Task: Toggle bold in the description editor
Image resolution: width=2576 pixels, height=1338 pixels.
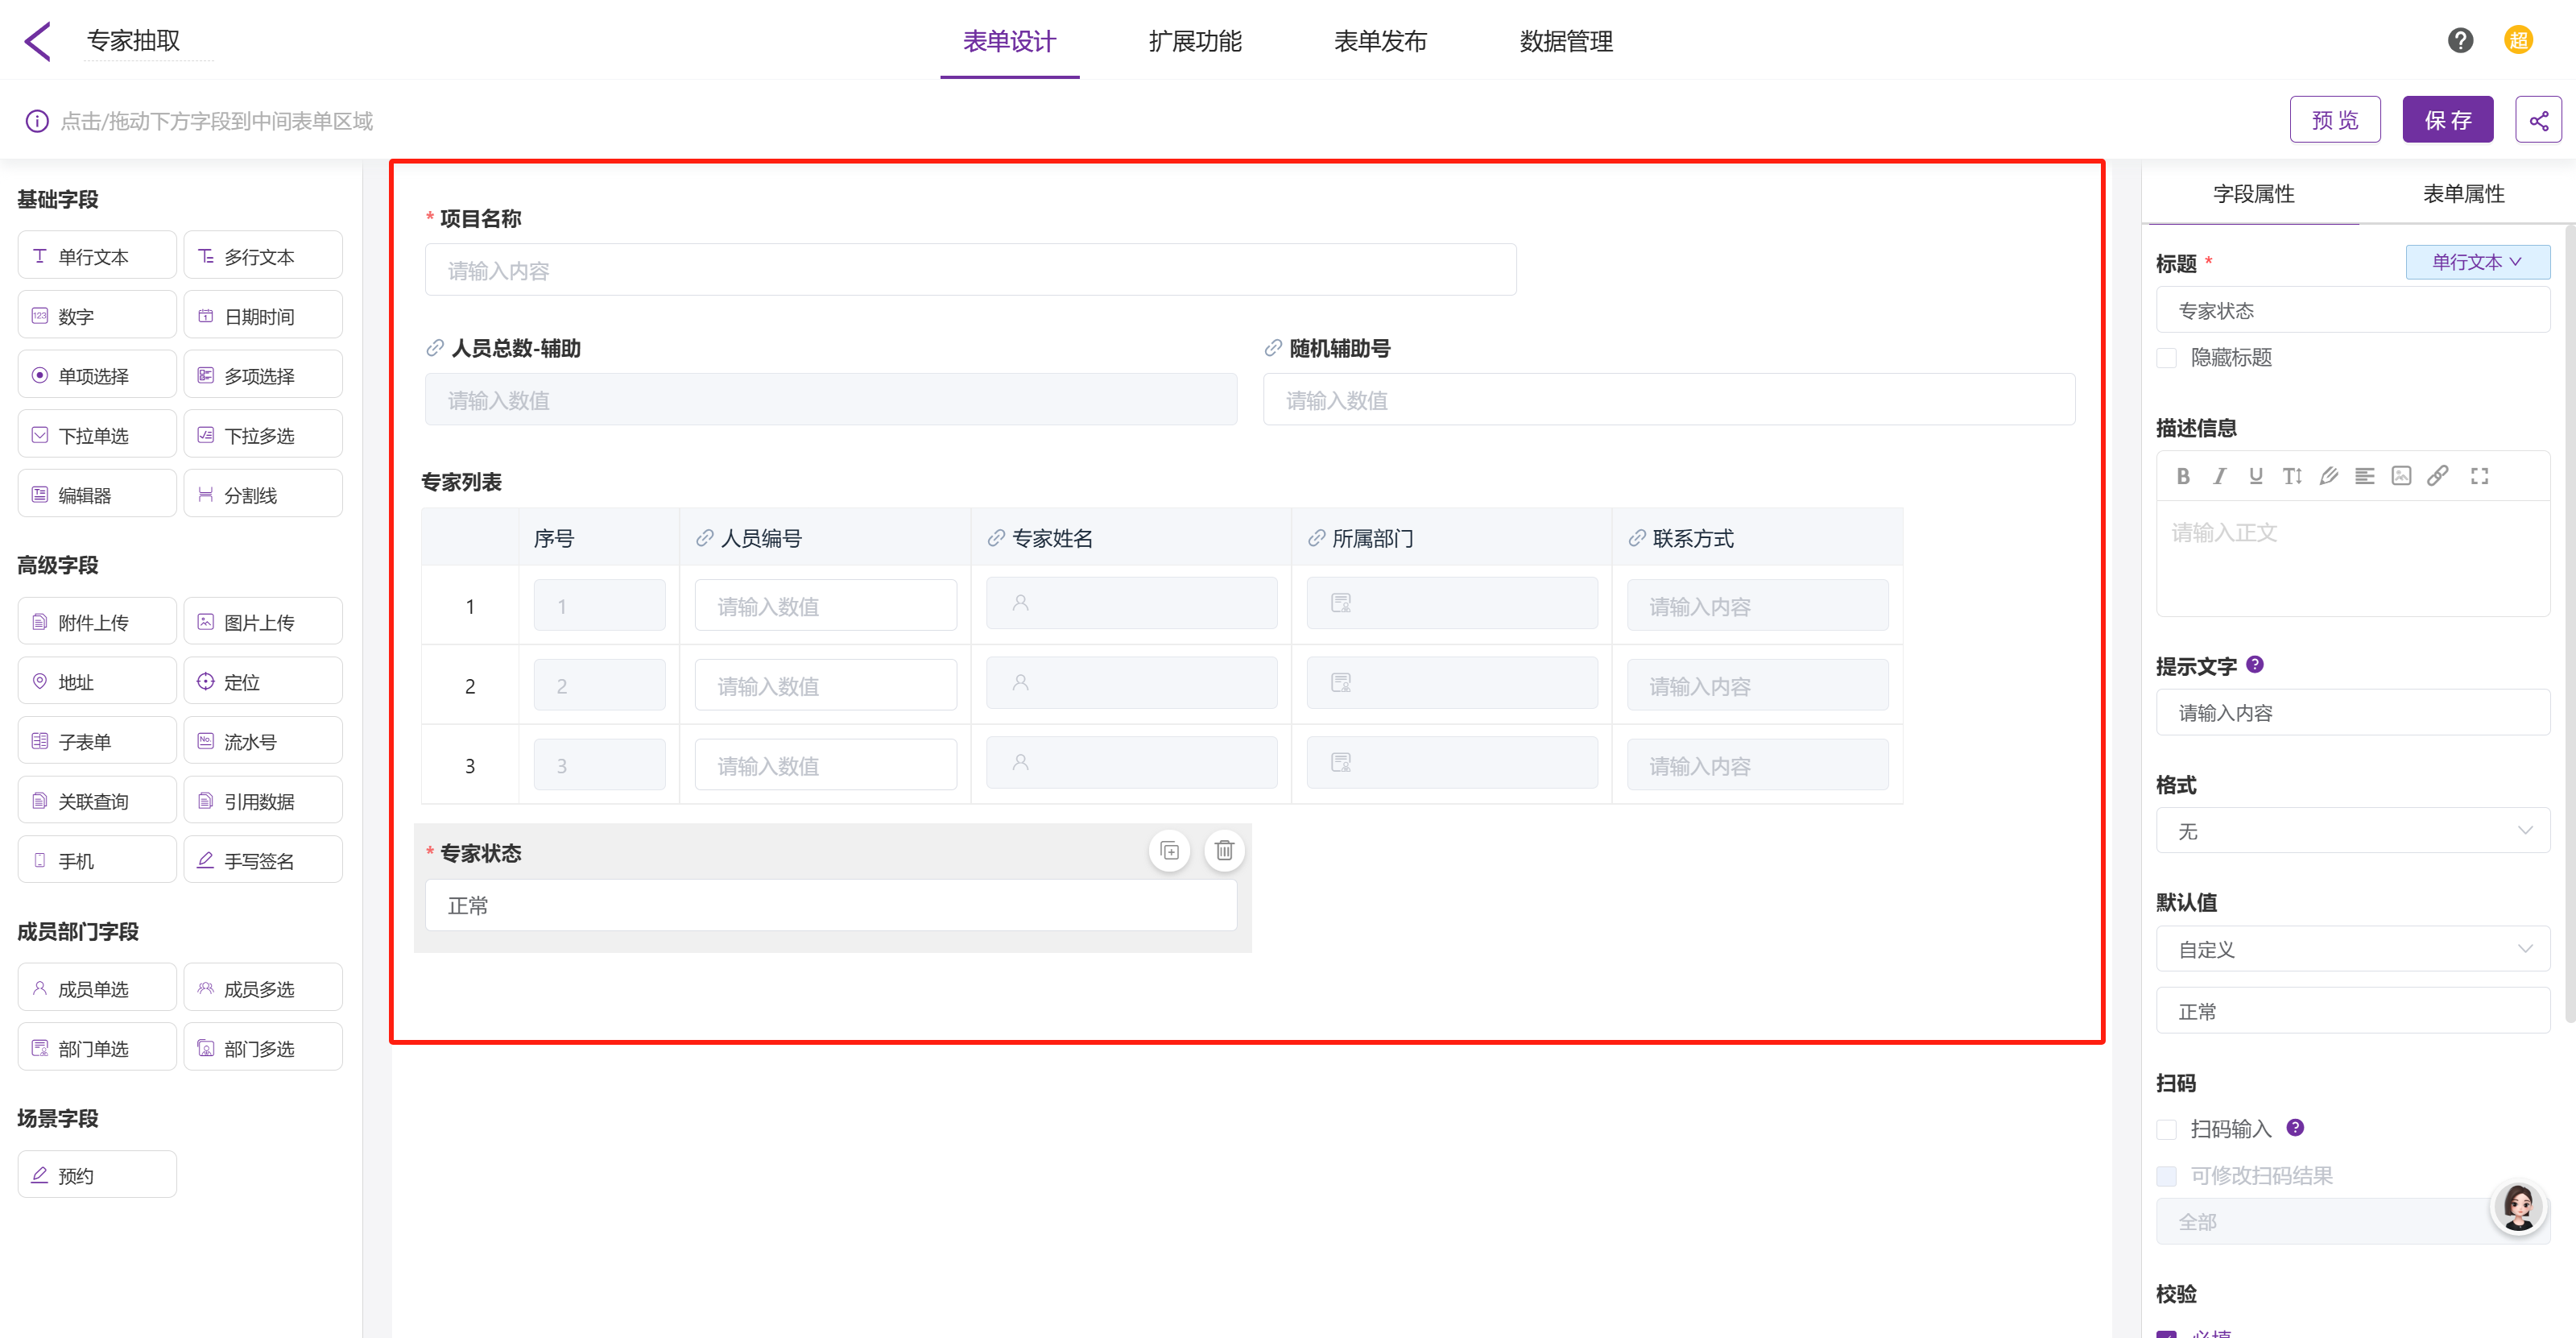Action: click(x=2183, y=476)
